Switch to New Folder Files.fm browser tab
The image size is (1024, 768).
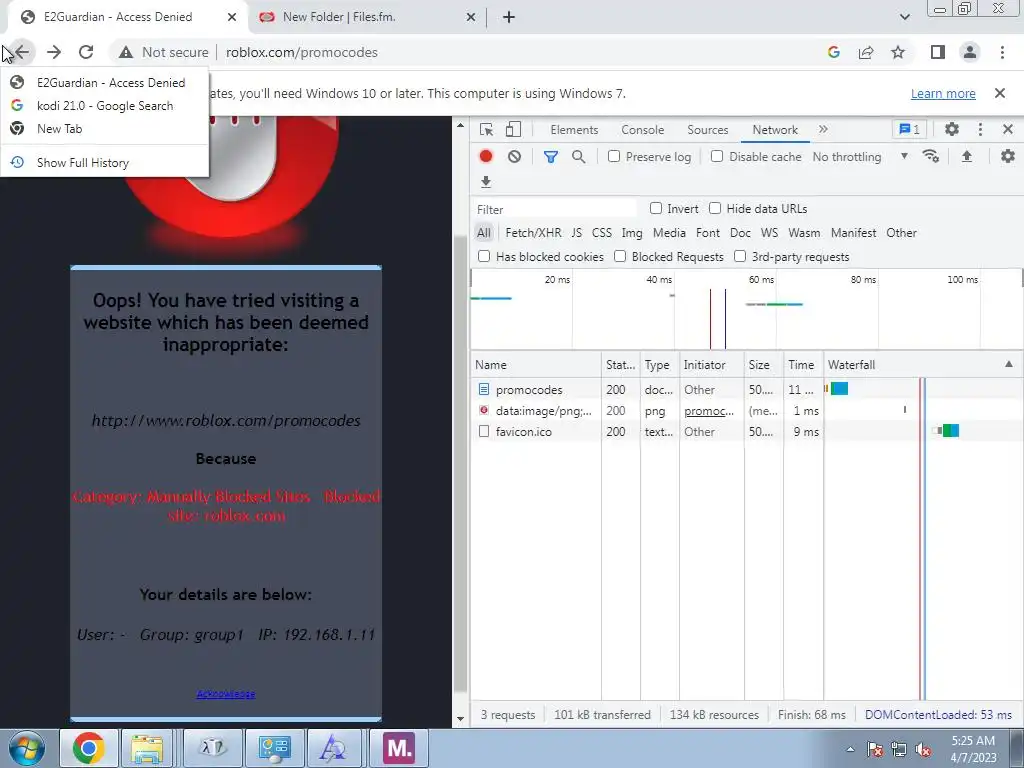pos(367,17)
